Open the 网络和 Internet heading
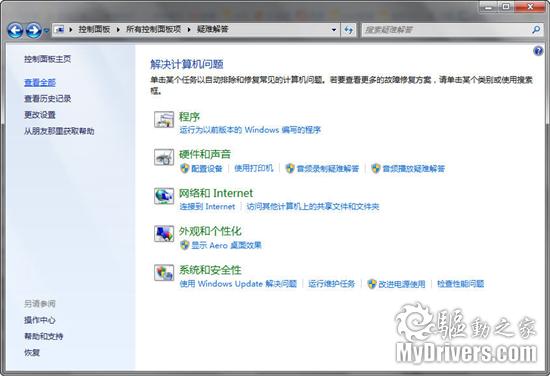The width and height of the screenshot is (550, 376). 216,193
